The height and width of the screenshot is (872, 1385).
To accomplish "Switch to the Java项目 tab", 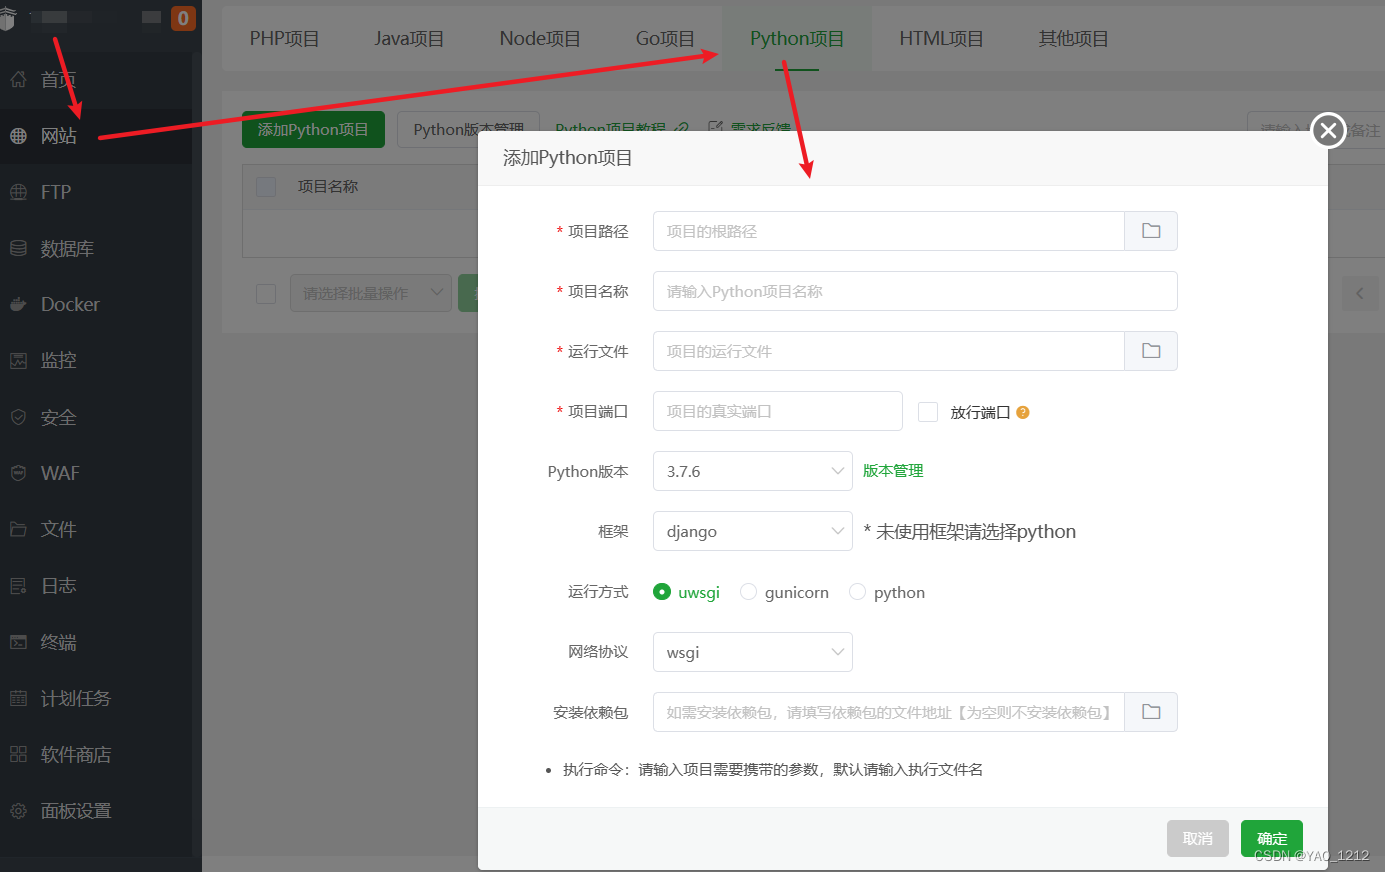I will (x=409, y=38).
